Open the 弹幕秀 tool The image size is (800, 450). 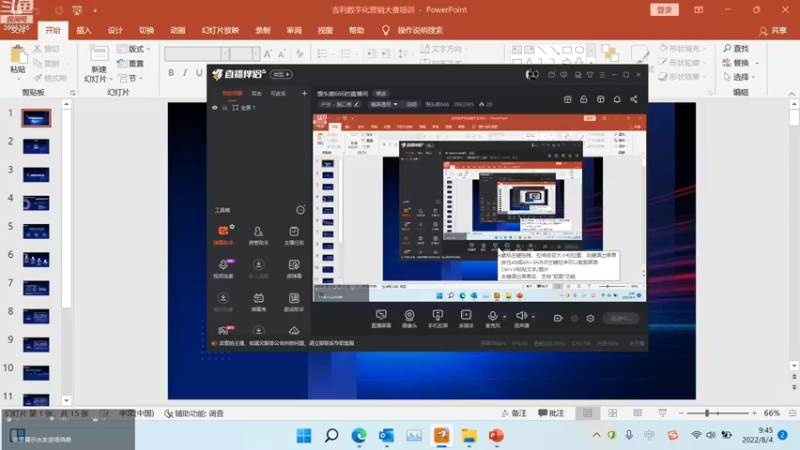(259, 302)
